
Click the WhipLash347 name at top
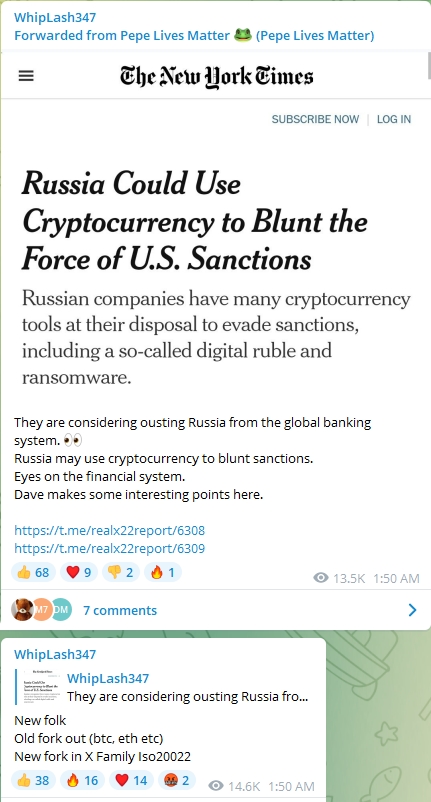[x=55, y=17]
